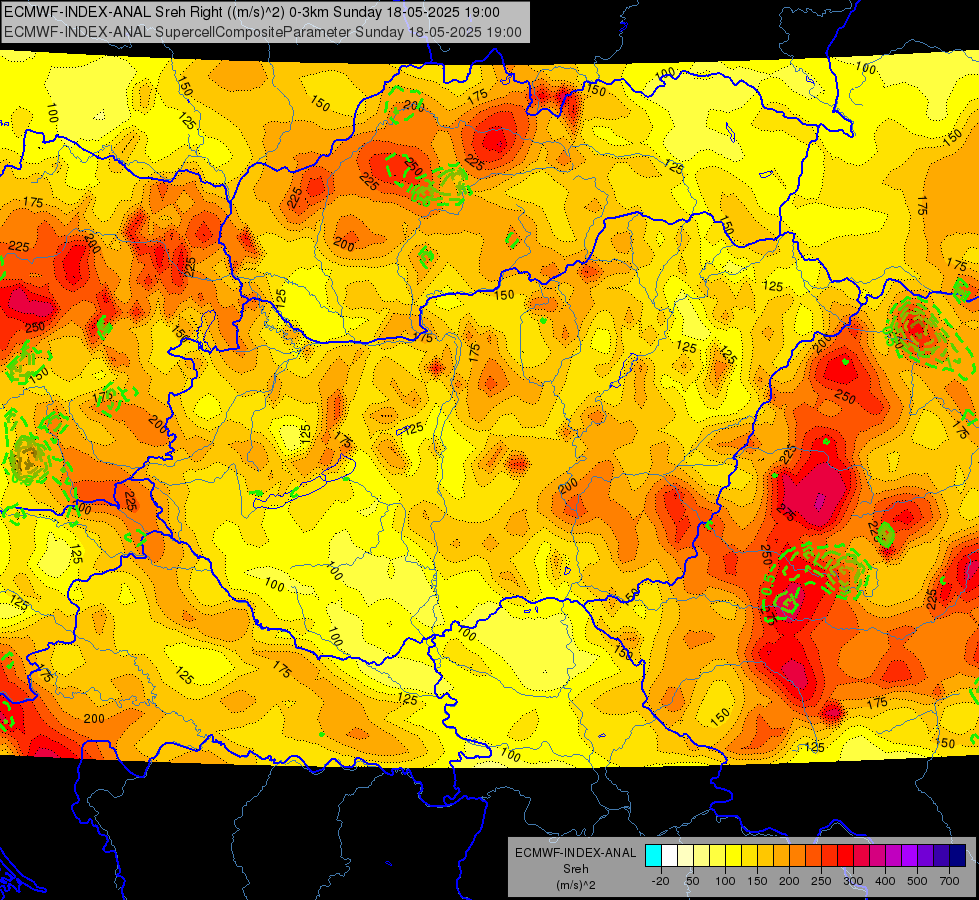Click the '(m/s)^2' unit label in legend

575,885
